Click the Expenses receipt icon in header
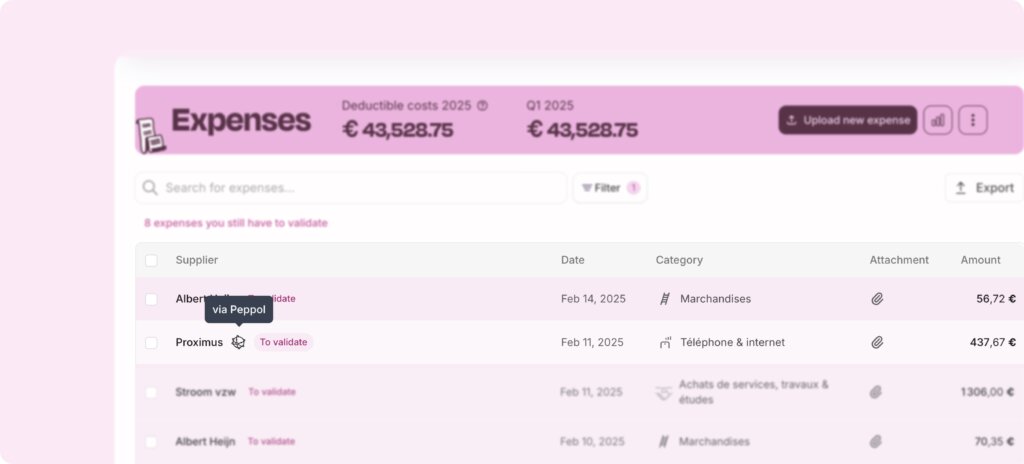Viewport: 1024px width, 464px height. [x=151, y=135]
